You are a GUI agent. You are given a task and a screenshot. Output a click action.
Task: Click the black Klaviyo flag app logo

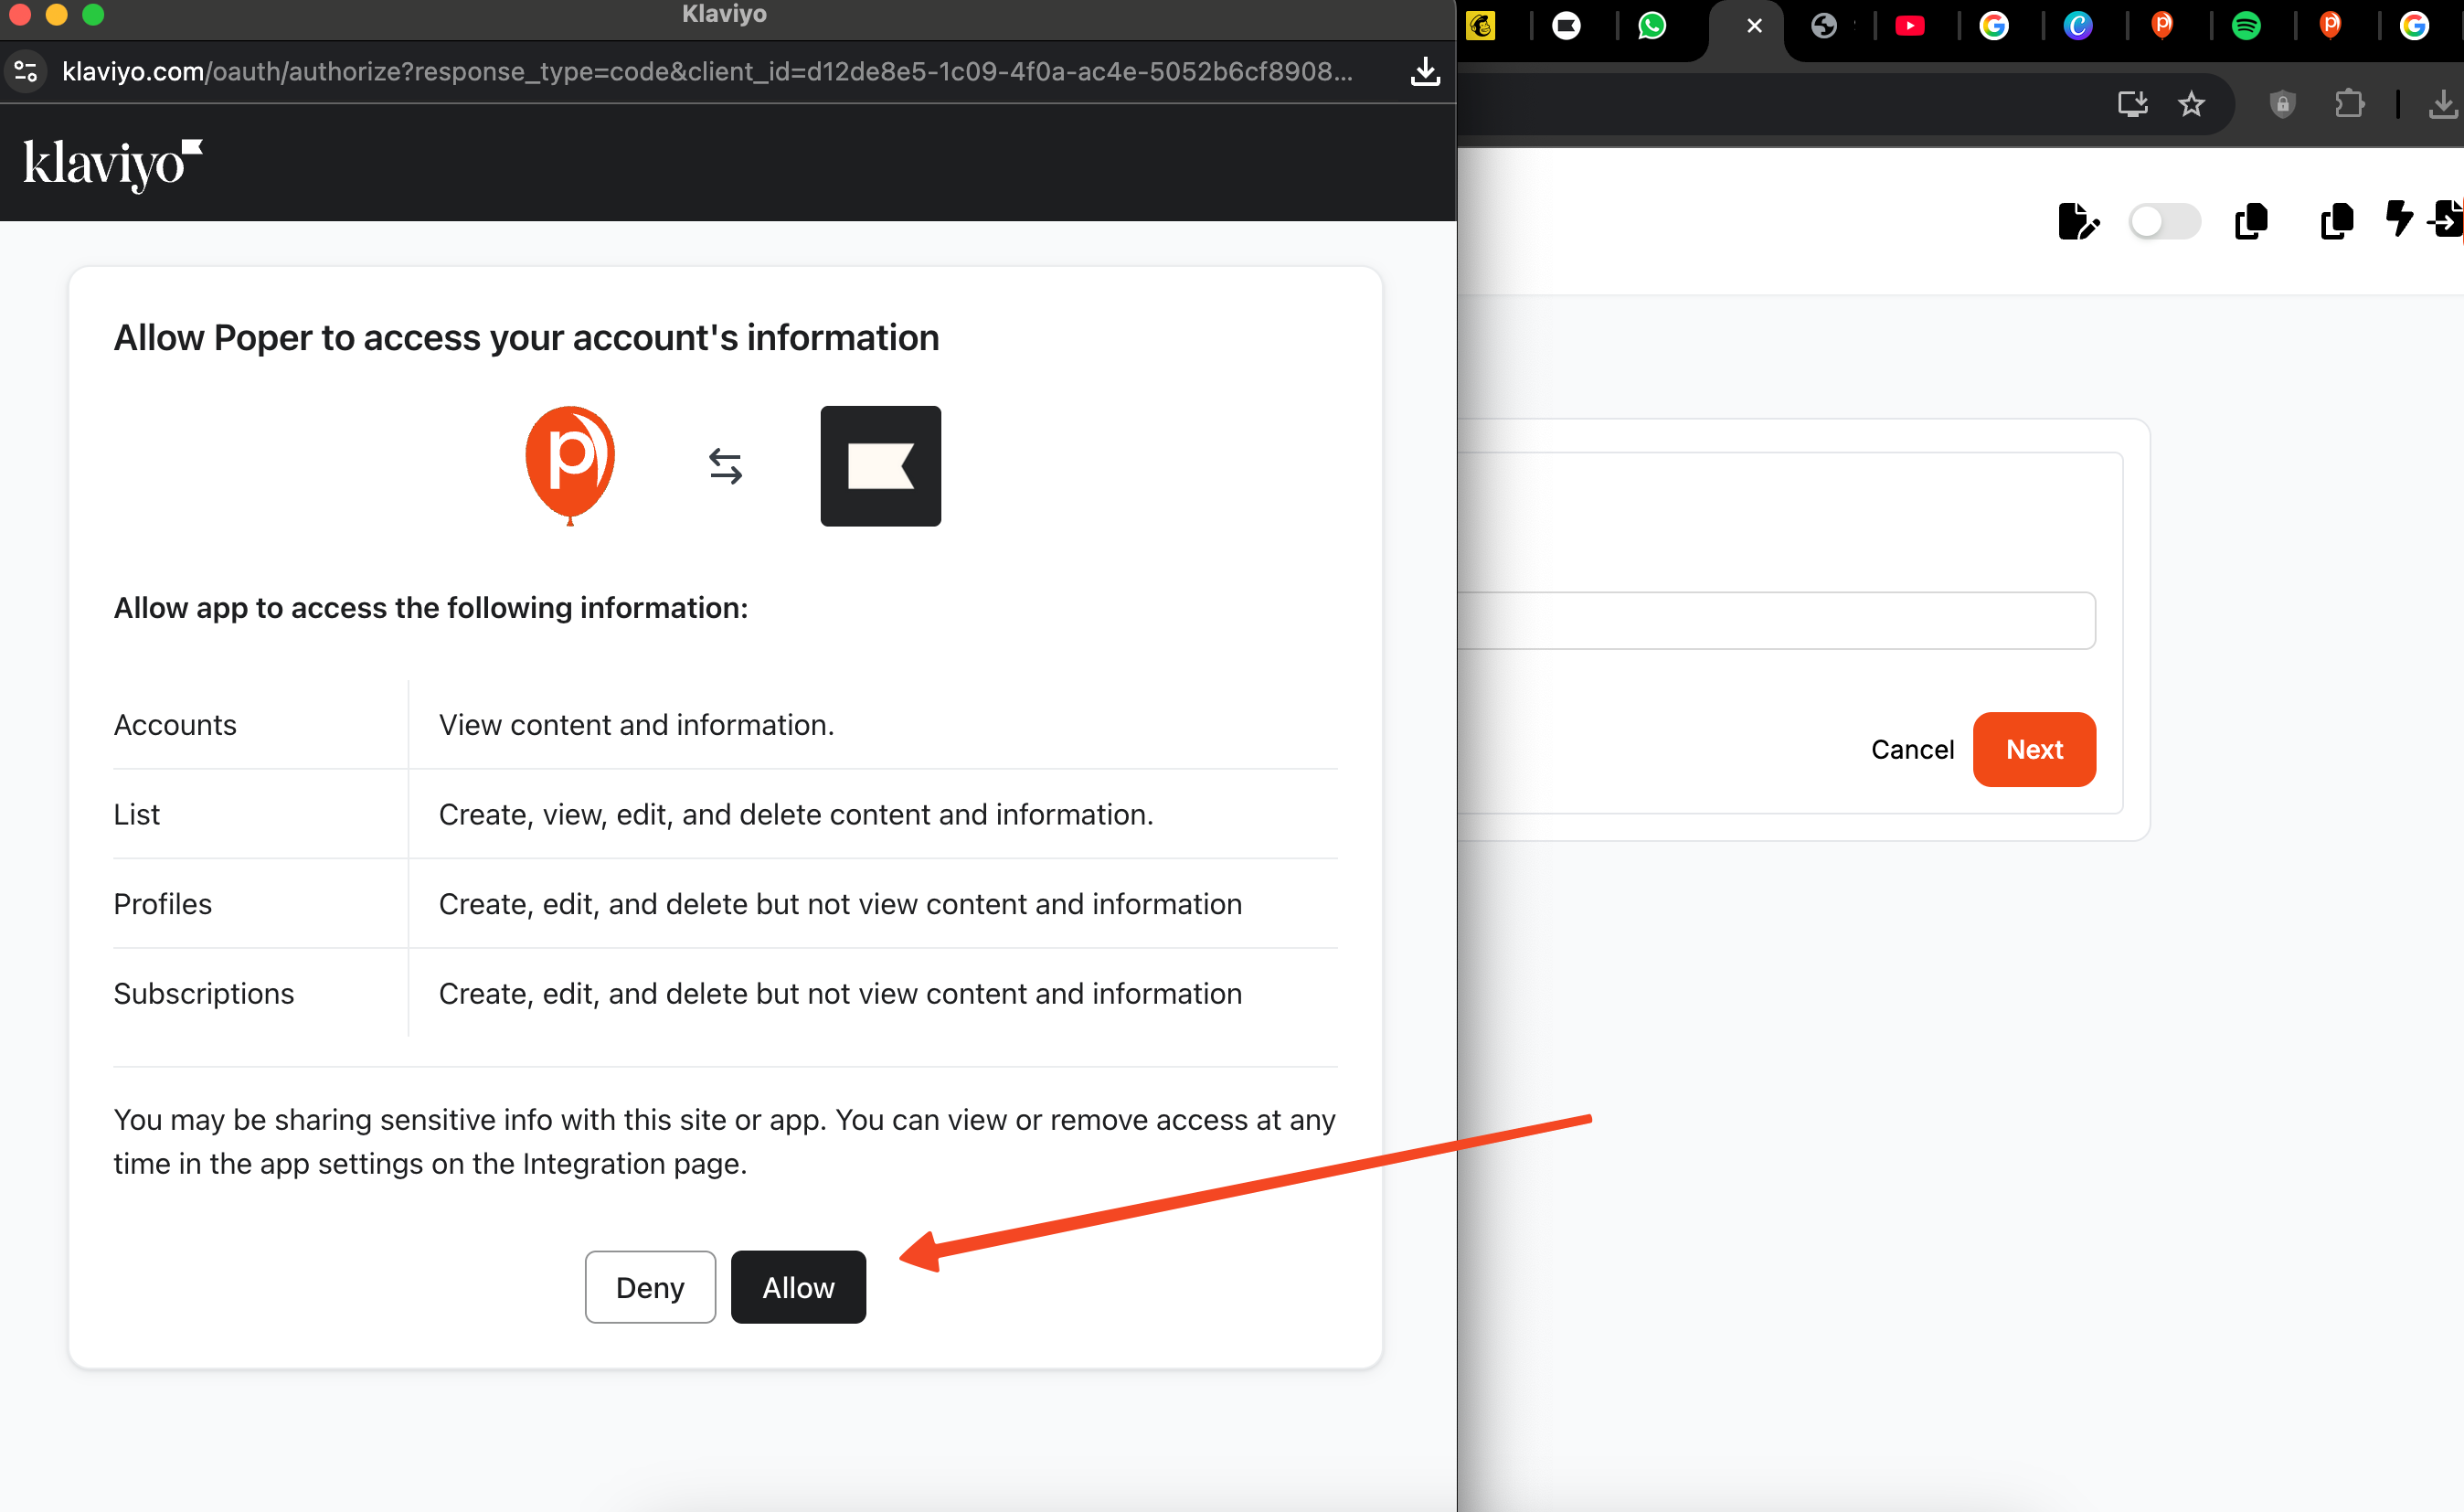click(x=880, y=466)
